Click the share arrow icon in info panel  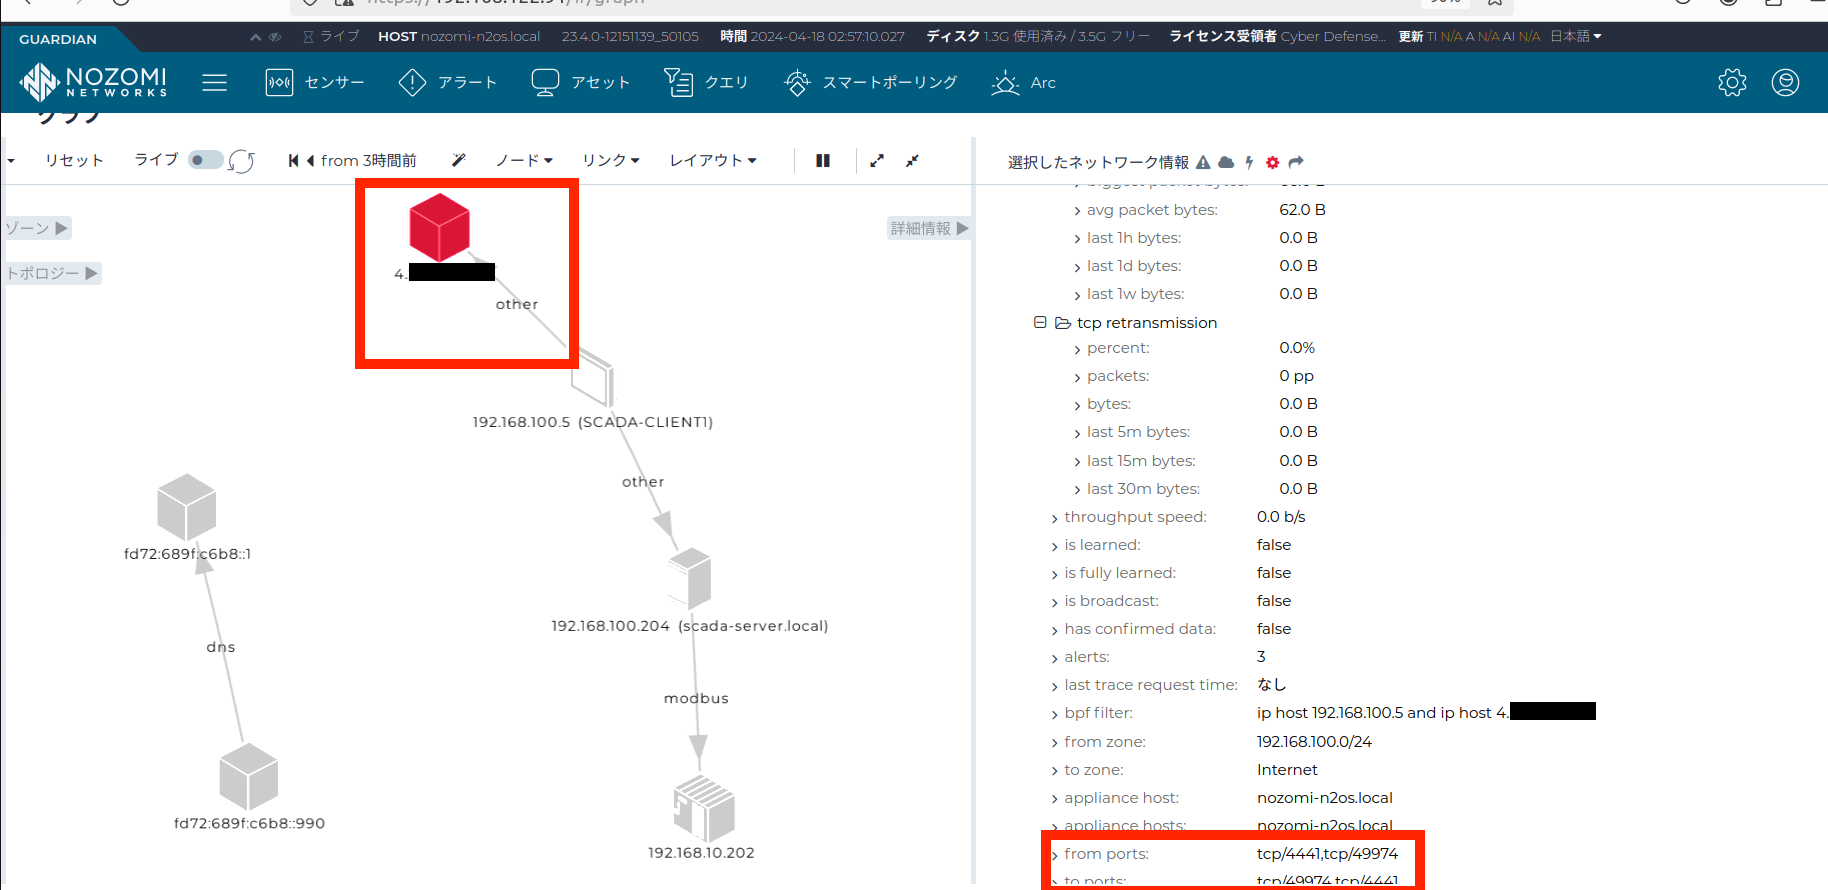[x=1296, y=162]
